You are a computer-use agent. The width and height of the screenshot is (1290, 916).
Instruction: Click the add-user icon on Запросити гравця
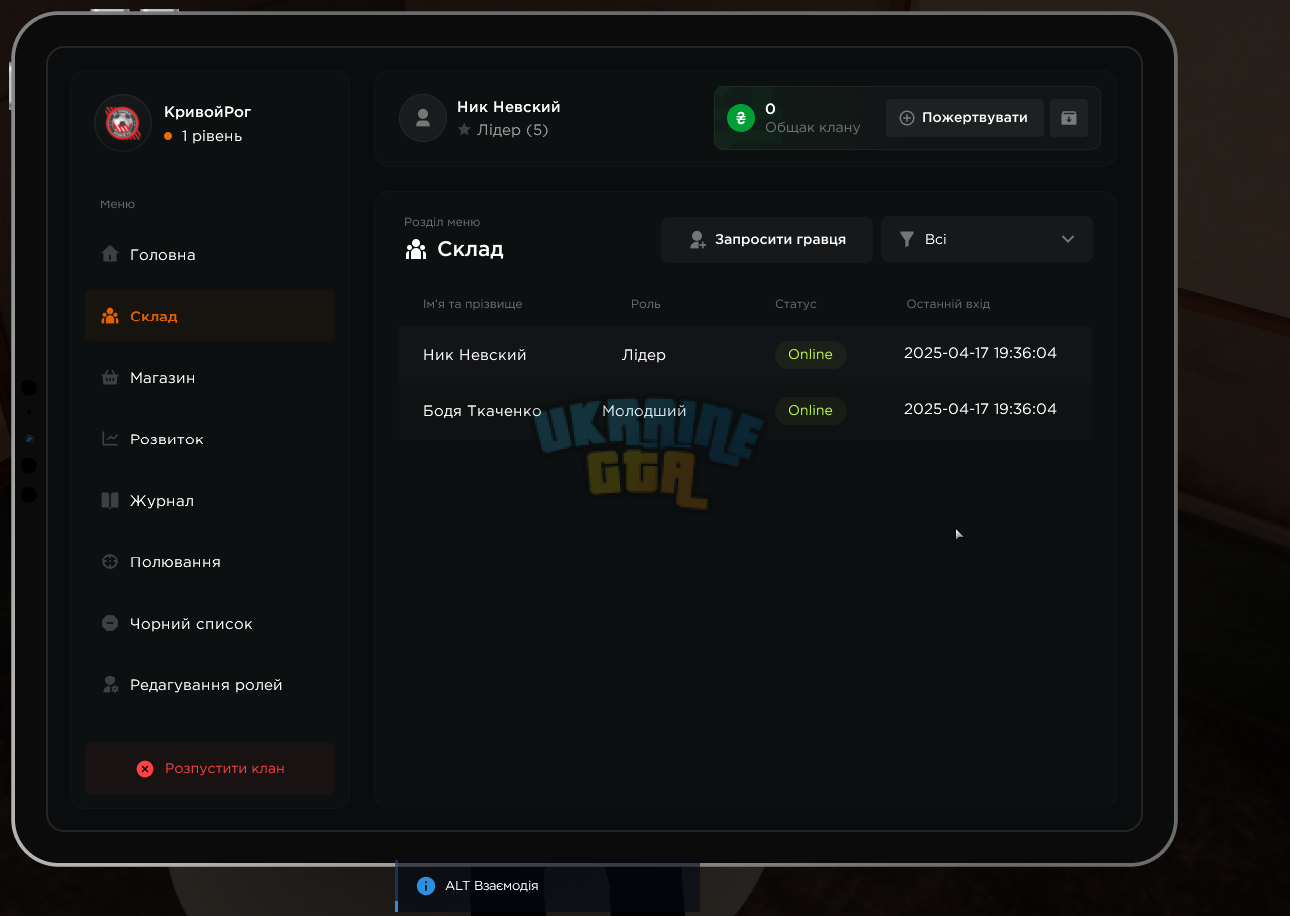pyautogui.click(x=698, y=240)
